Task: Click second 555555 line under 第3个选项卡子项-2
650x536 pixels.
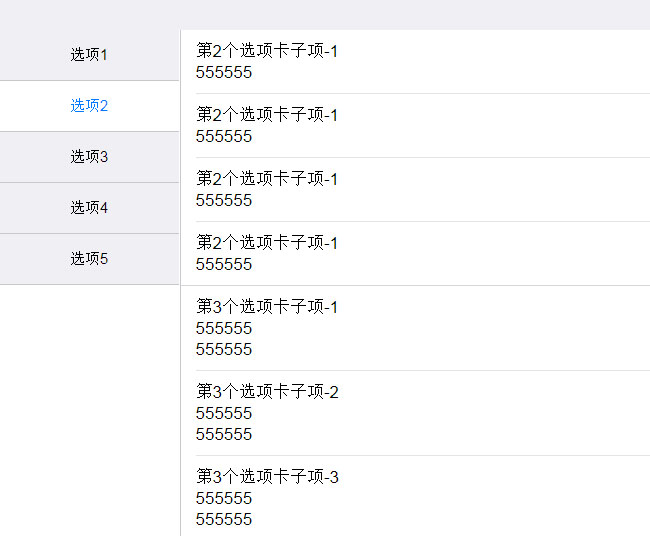Action: (224, 434)
